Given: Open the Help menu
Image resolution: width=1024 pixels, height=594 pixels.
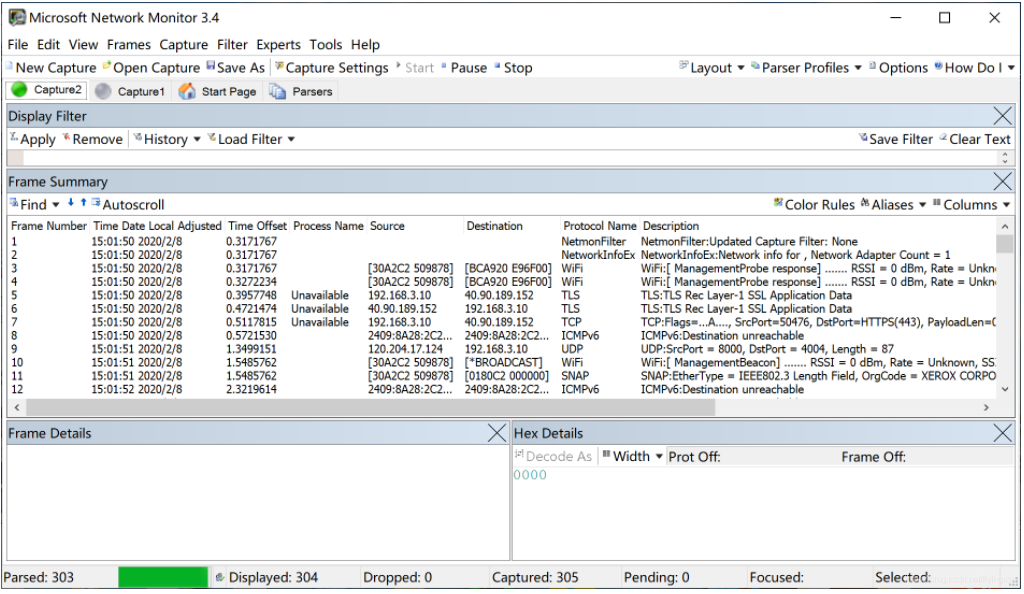Looking at the screenshot, I should pos(365,45).
